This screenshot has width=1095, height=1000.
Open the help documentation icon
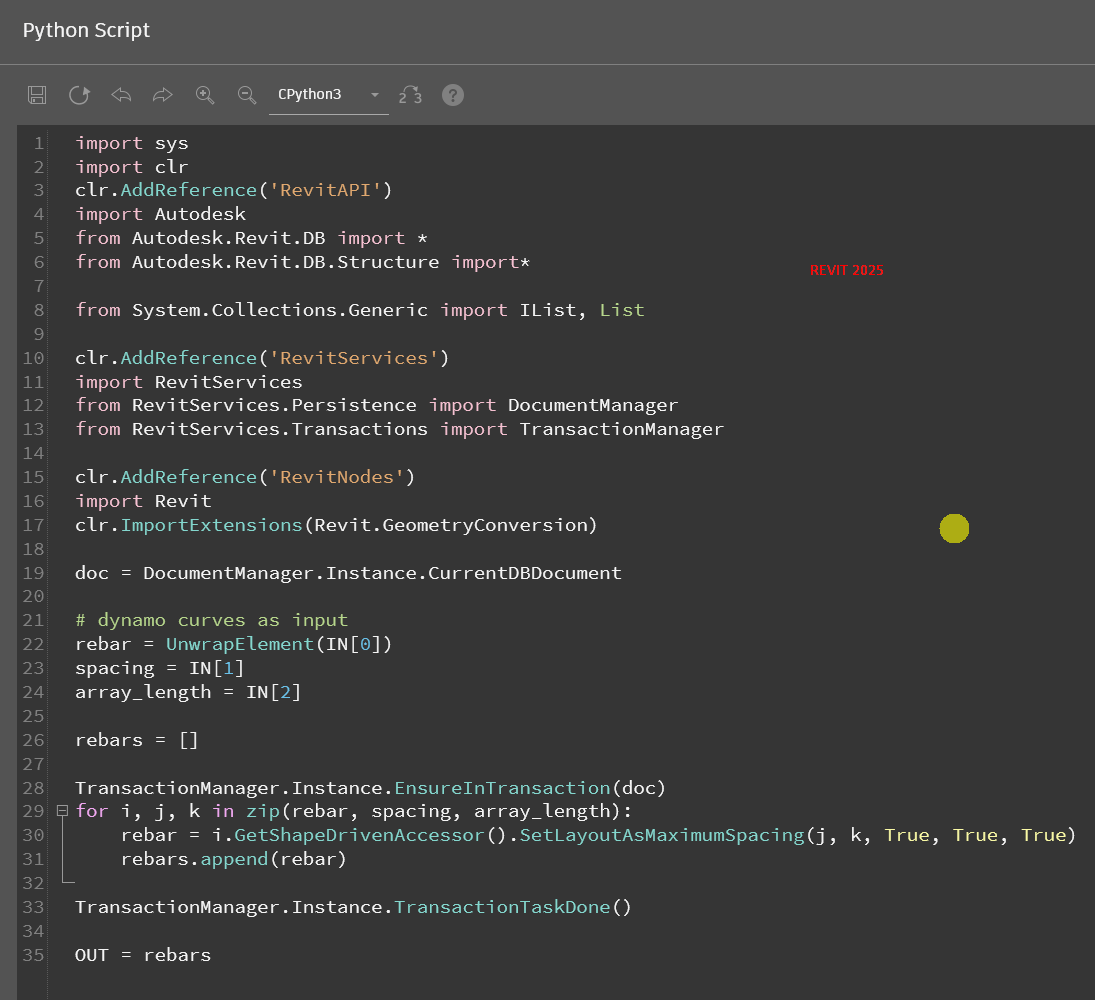click(x=453, y=95)
